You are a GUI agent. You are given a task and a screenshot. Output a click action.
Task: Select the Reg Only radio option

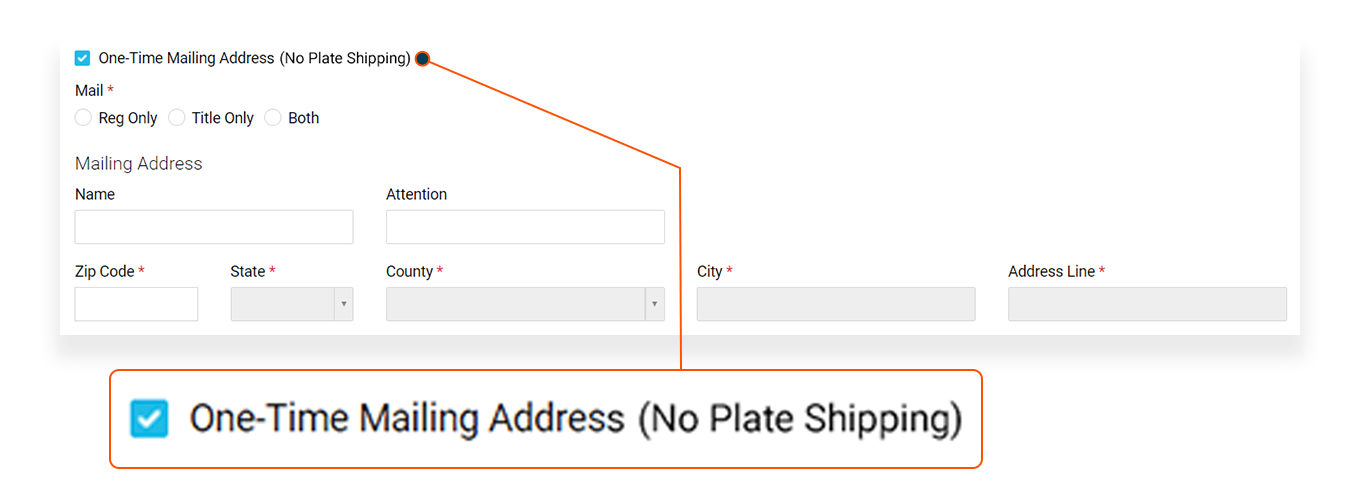(x=84, y=118)
